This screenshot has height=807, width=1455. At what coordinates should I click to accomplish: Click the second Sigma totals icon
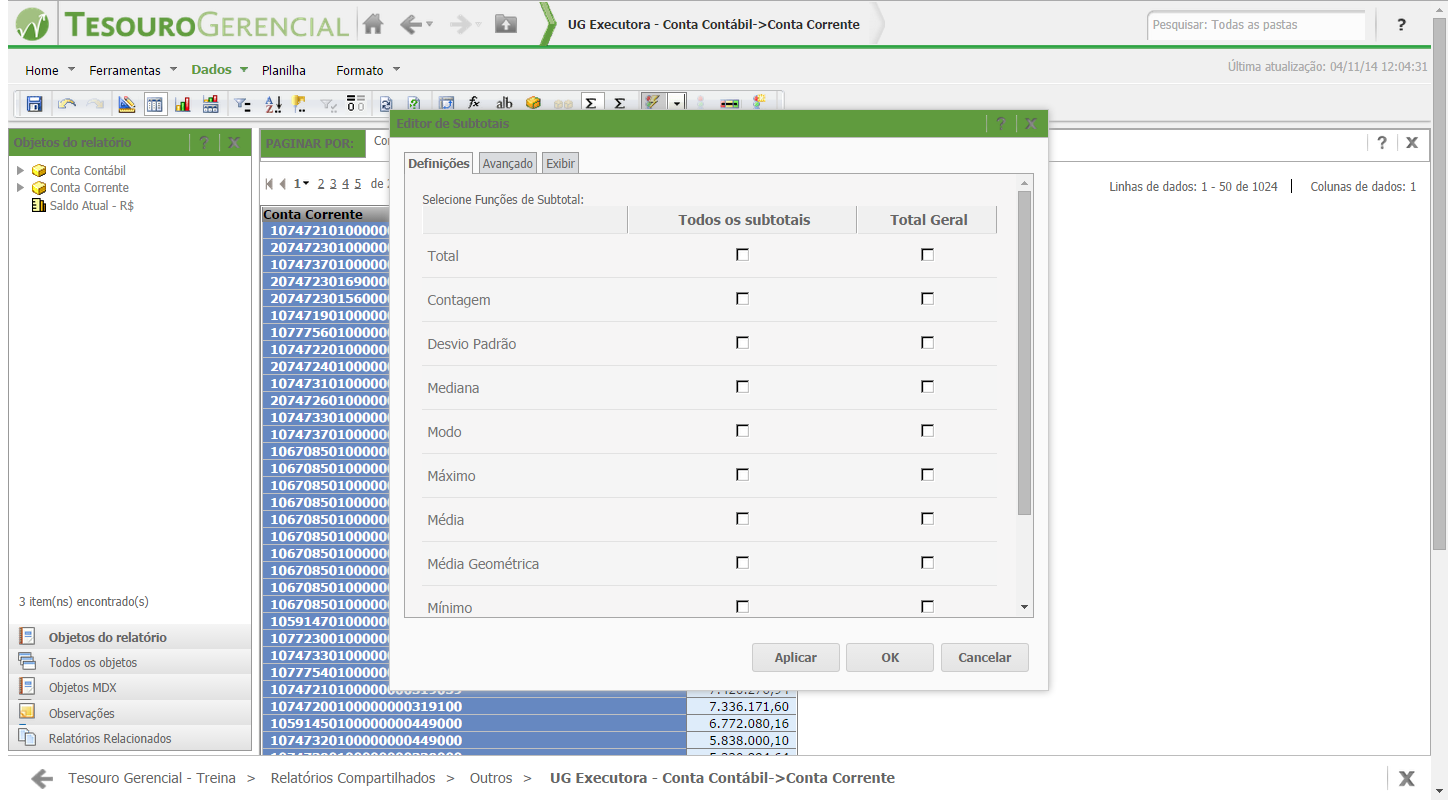(620, 103)
